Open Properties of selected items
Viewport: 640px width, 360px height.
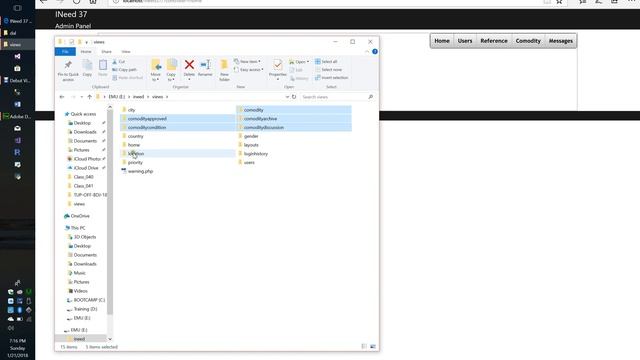(x=278, y=68)
